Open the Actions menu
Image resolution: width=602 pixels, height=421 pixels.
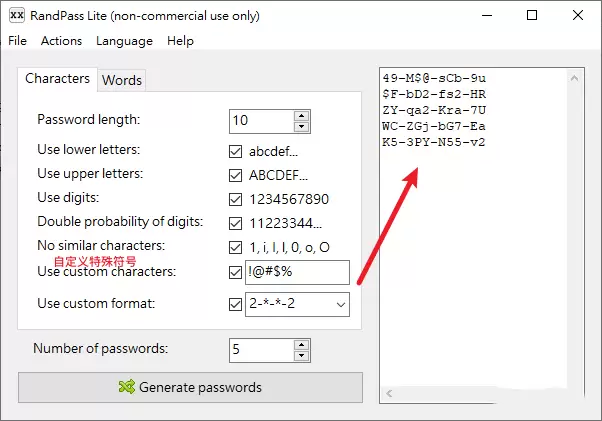coord(61,41)
